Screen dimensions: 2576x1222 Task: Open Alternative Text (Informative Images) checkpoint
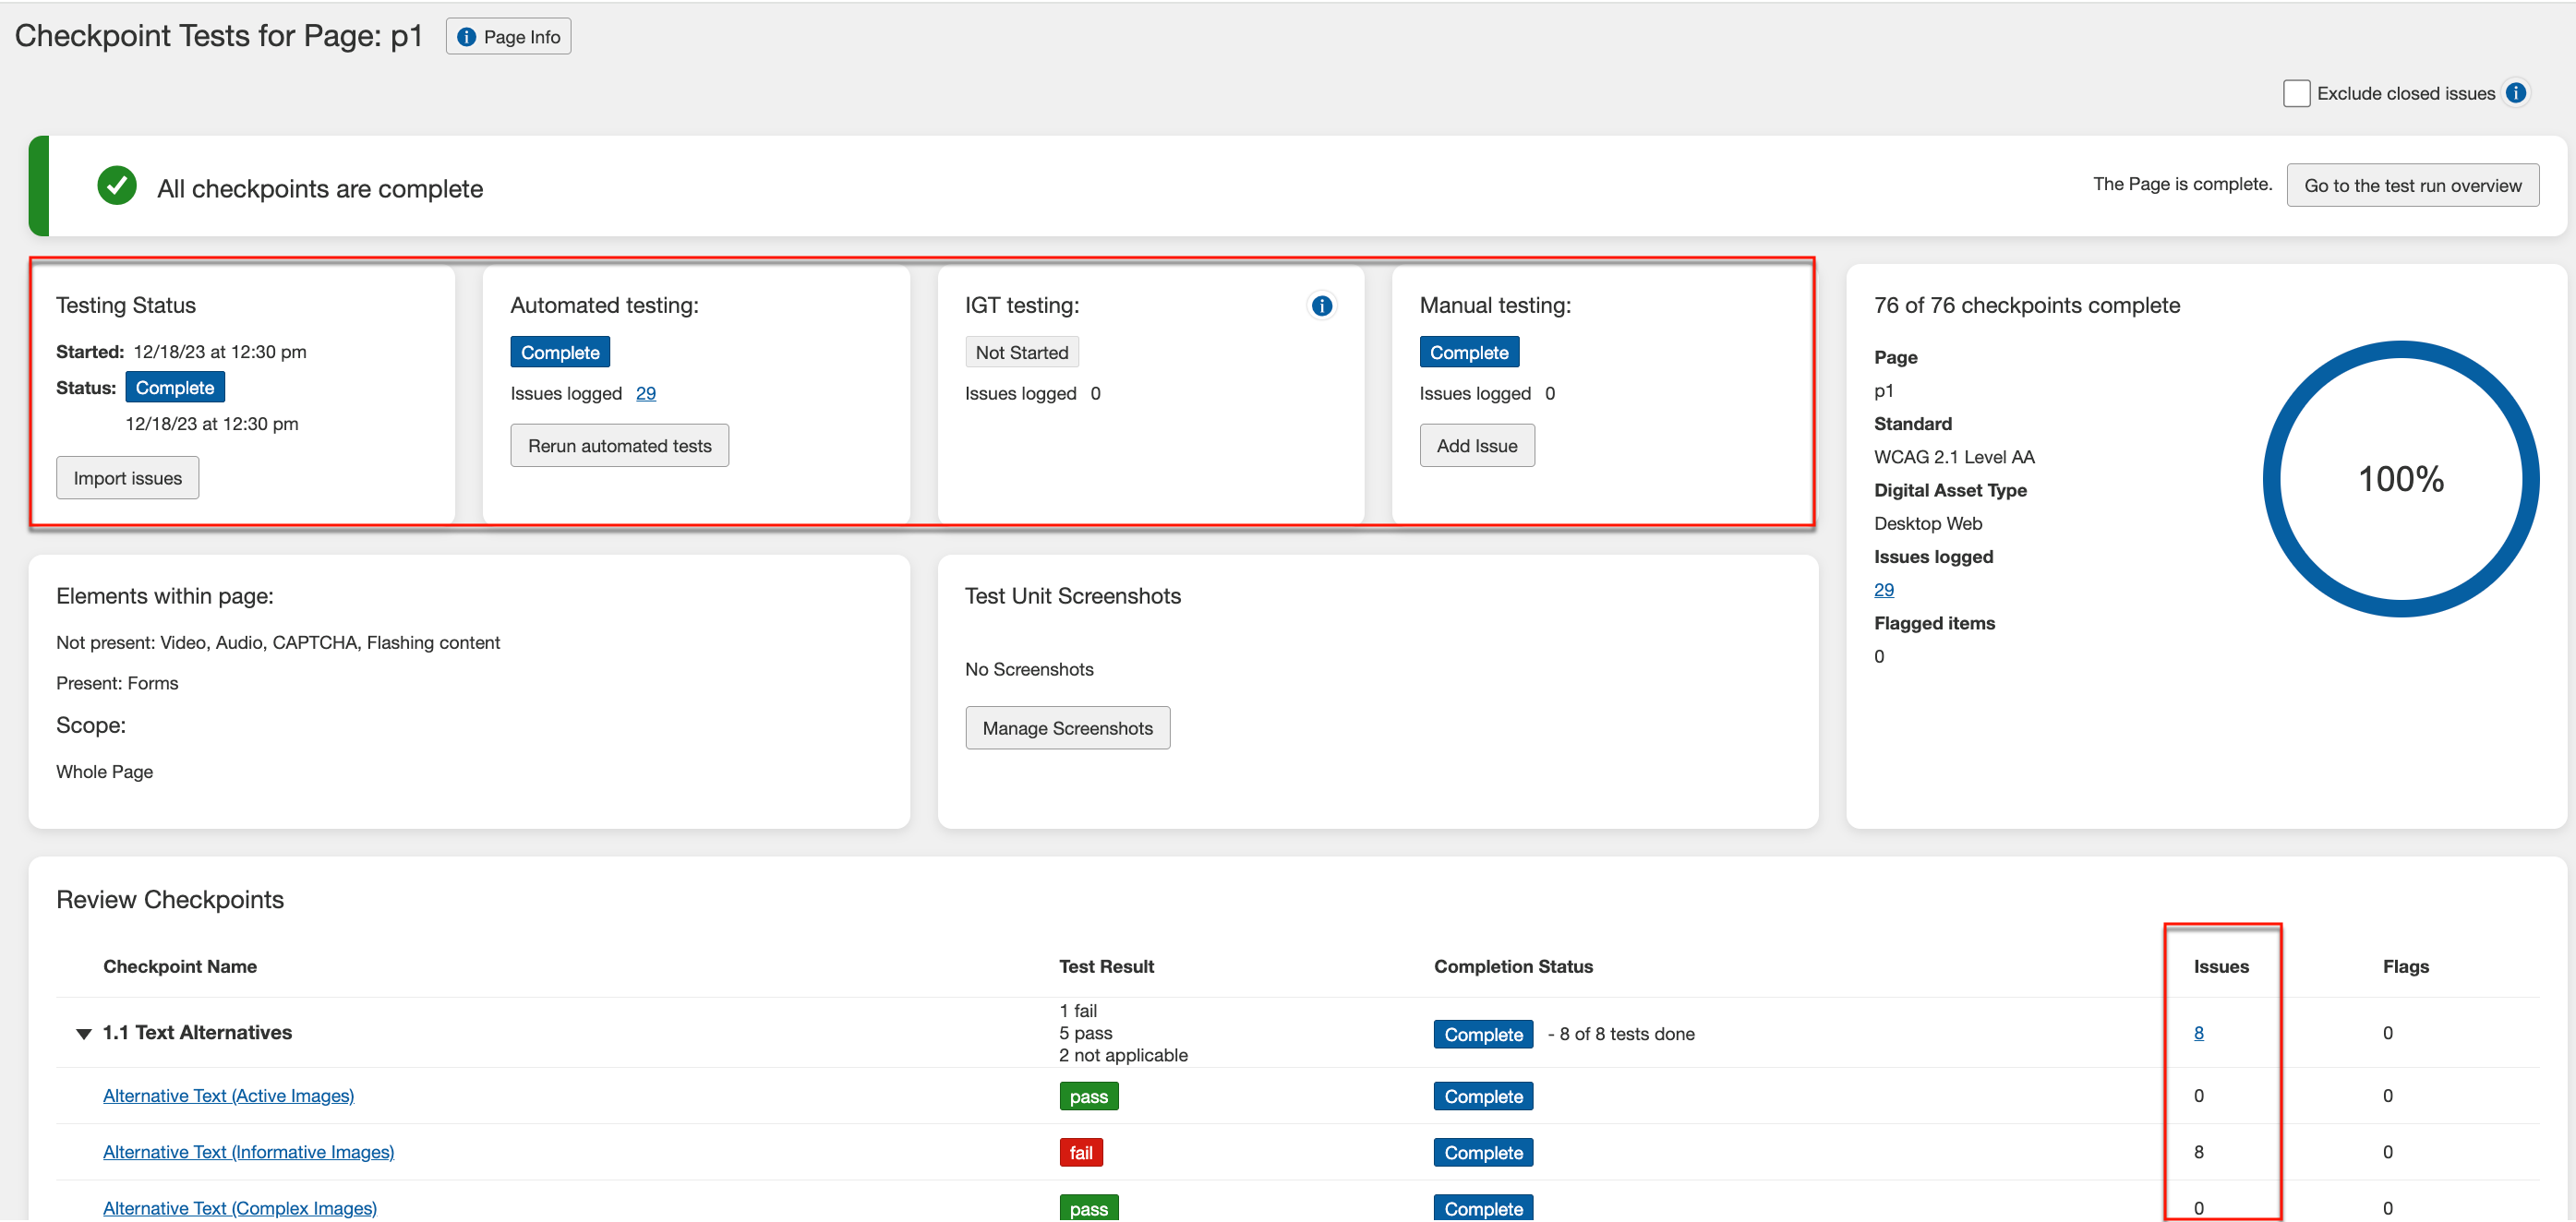[x=248, y=1152]
